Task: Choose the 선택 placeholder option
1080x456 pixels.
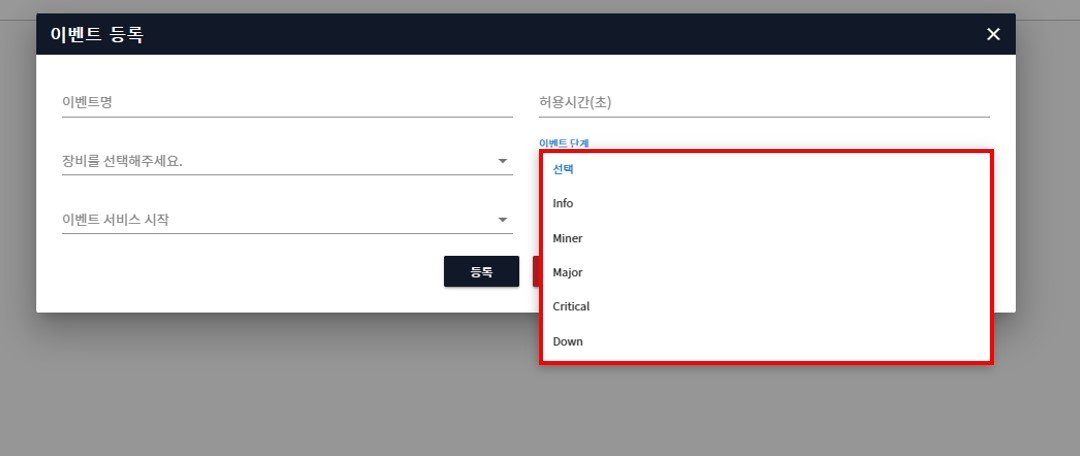Action: point(563,169)
